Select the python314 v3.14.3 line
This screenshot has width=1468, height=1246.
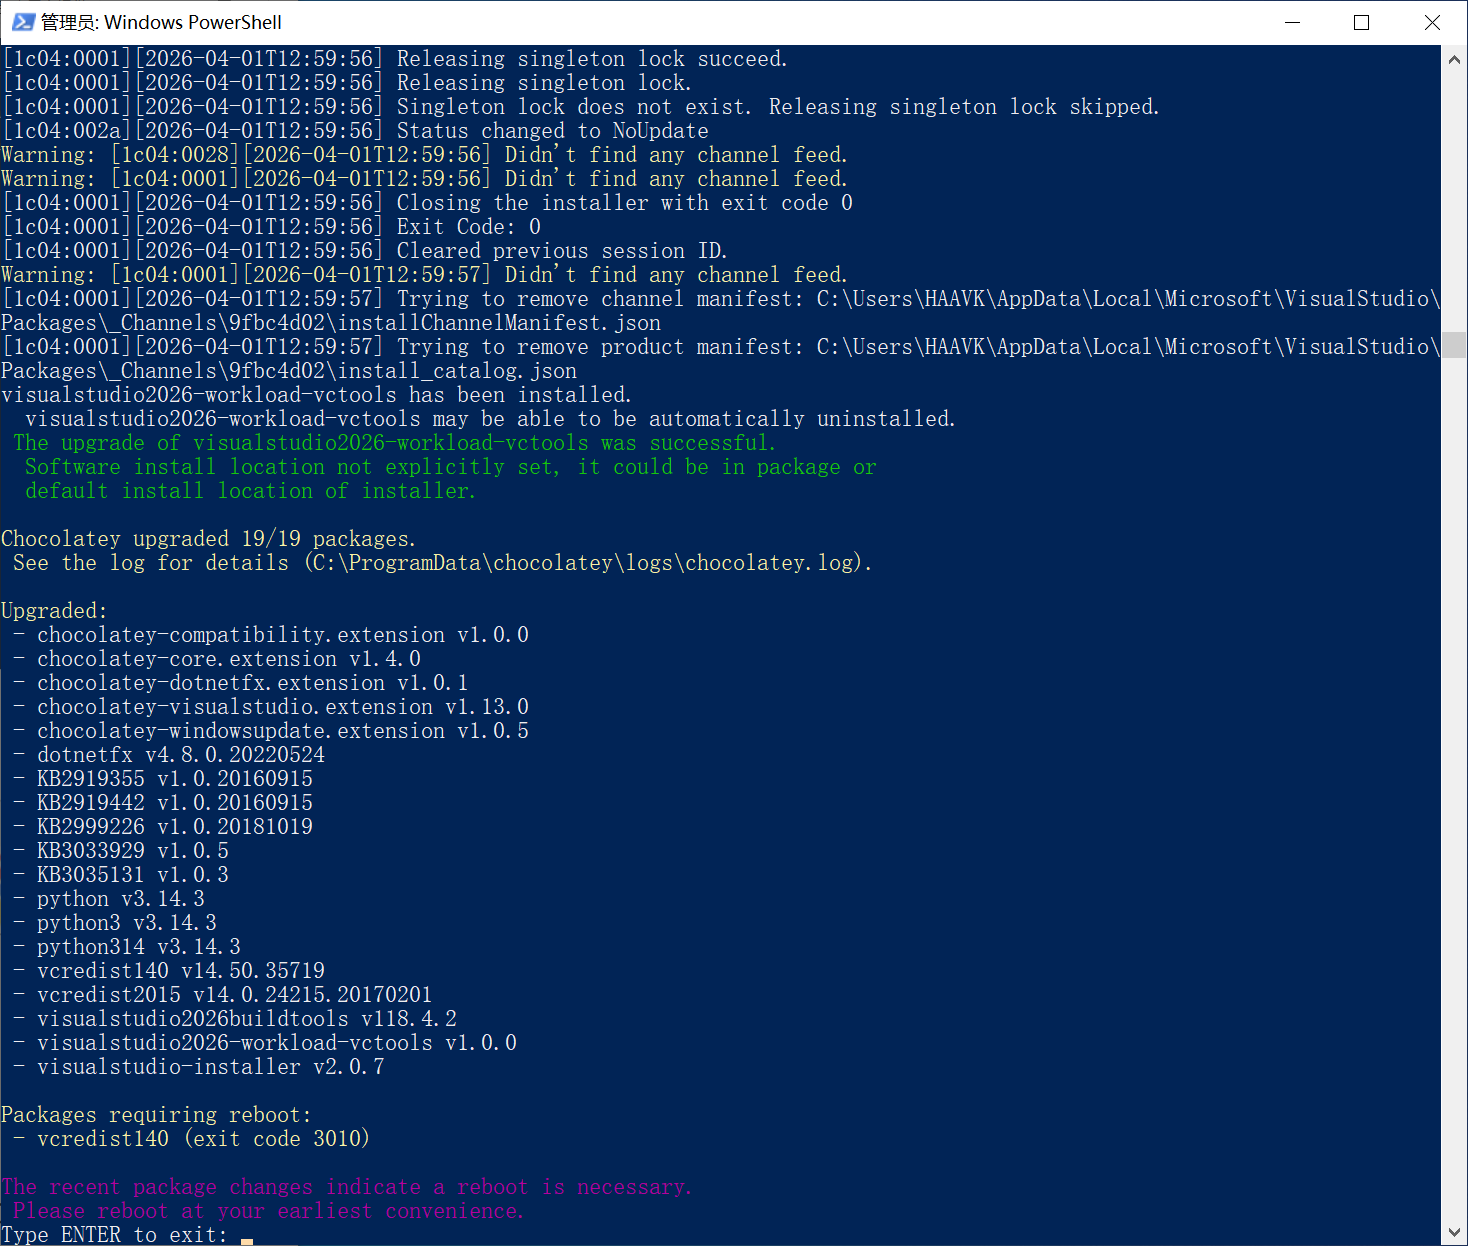point(139,947)
